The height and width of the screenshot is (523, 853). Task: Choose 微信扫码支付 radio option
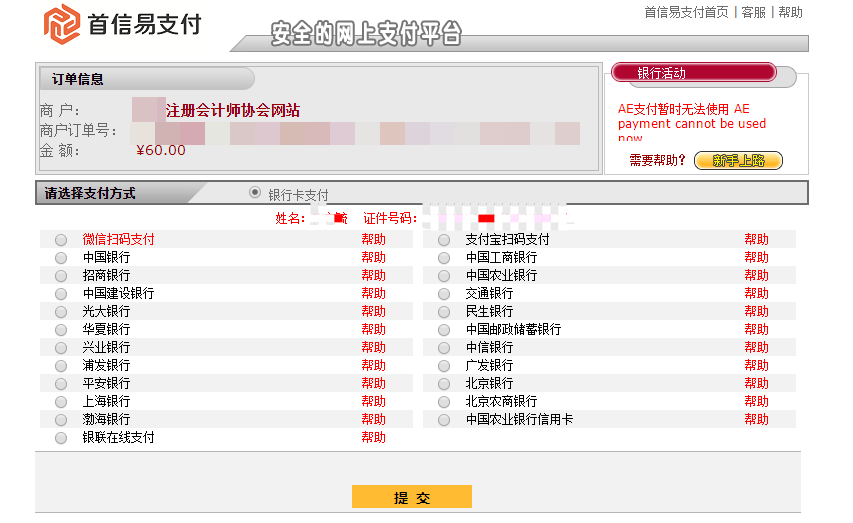[x=61, y=240]
